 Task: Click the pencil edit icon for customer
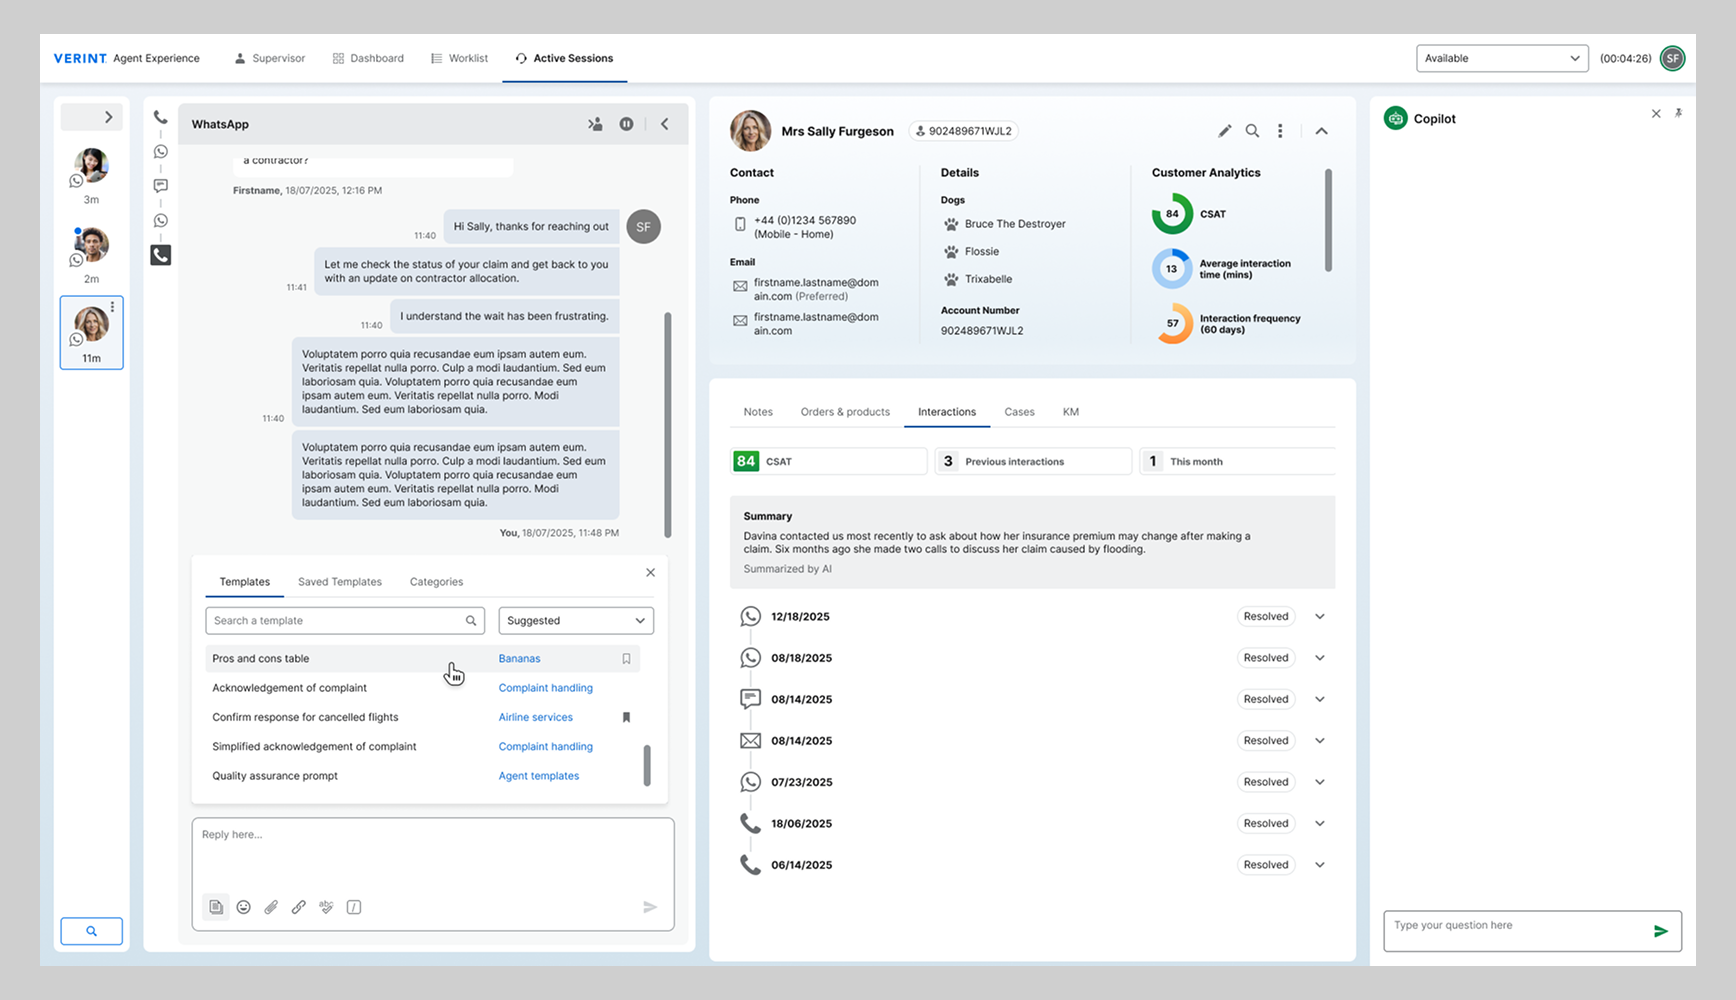click(1224, 131)
